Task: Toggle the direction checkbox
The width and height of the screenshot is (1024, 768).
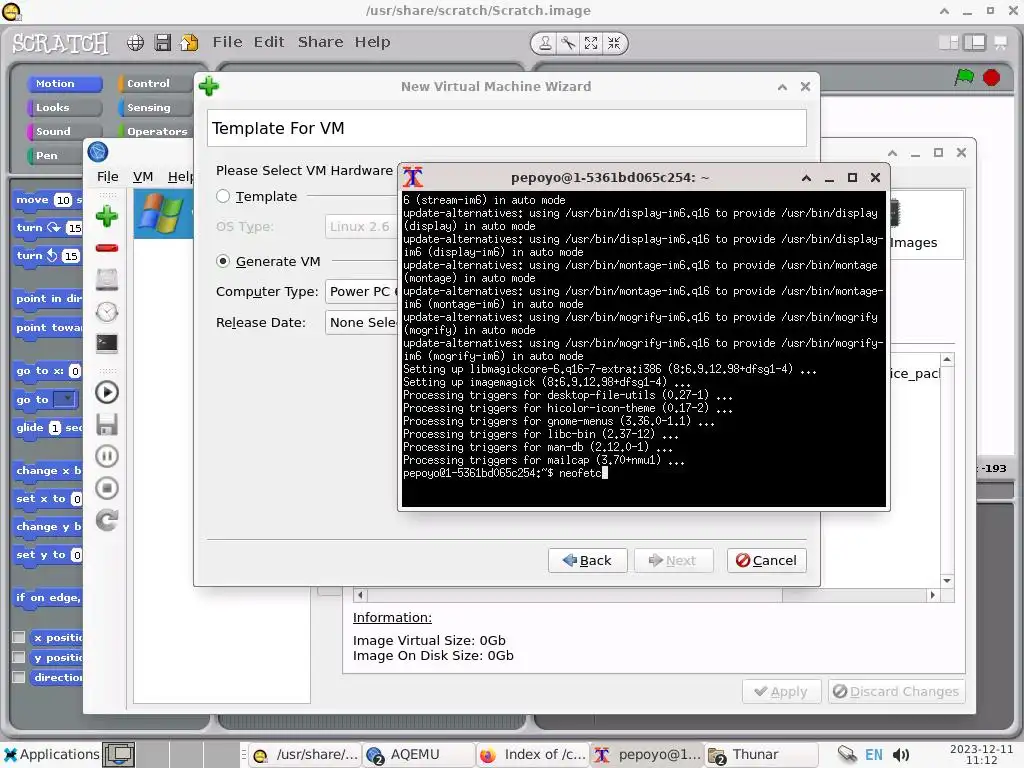Action: tap(19, 677)
